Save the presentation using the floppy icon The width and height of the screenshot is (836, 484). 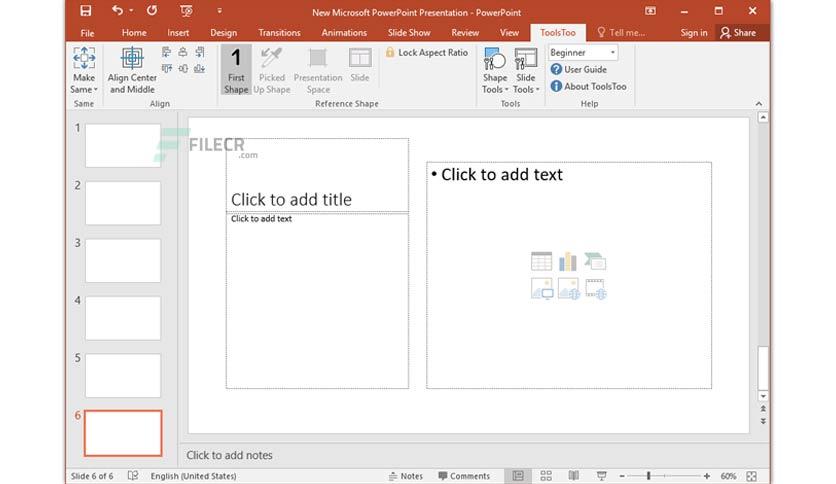85,11
